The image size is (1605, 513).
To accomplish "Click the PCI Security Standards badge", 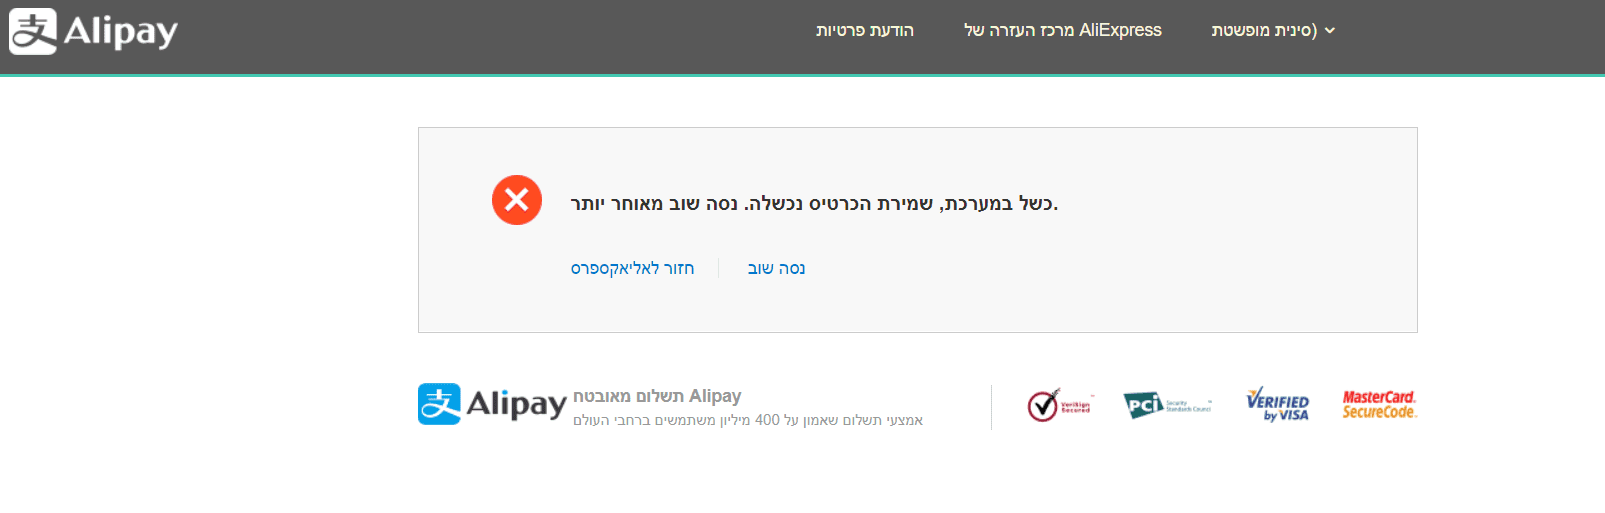I will pos(1166,405).
